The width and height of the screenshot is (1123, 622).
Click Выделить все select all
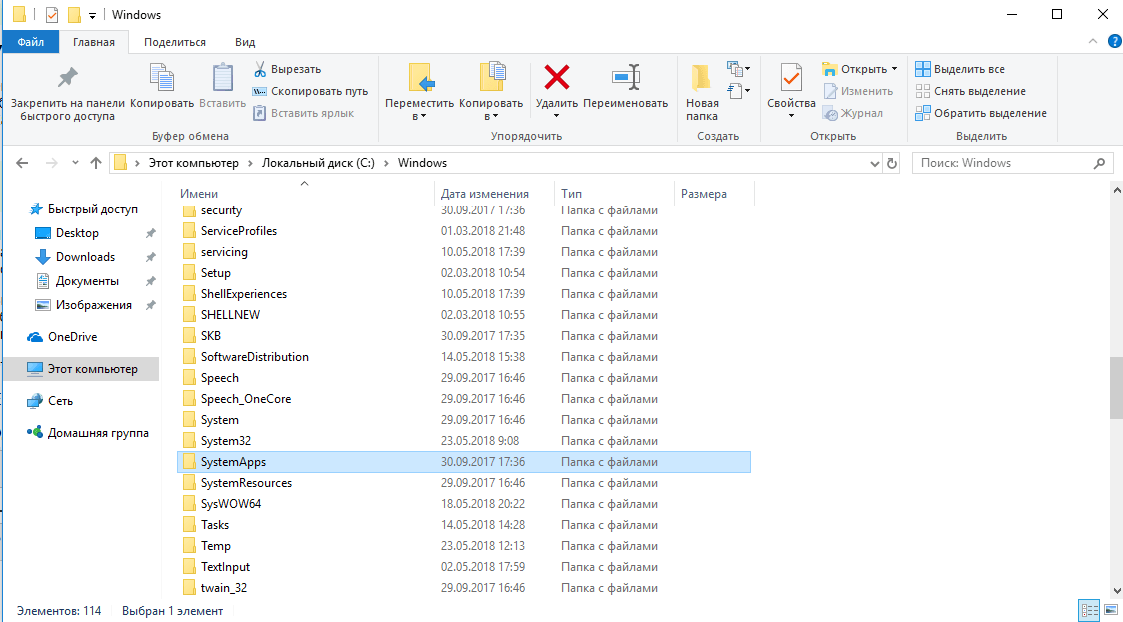click(960, 70)
